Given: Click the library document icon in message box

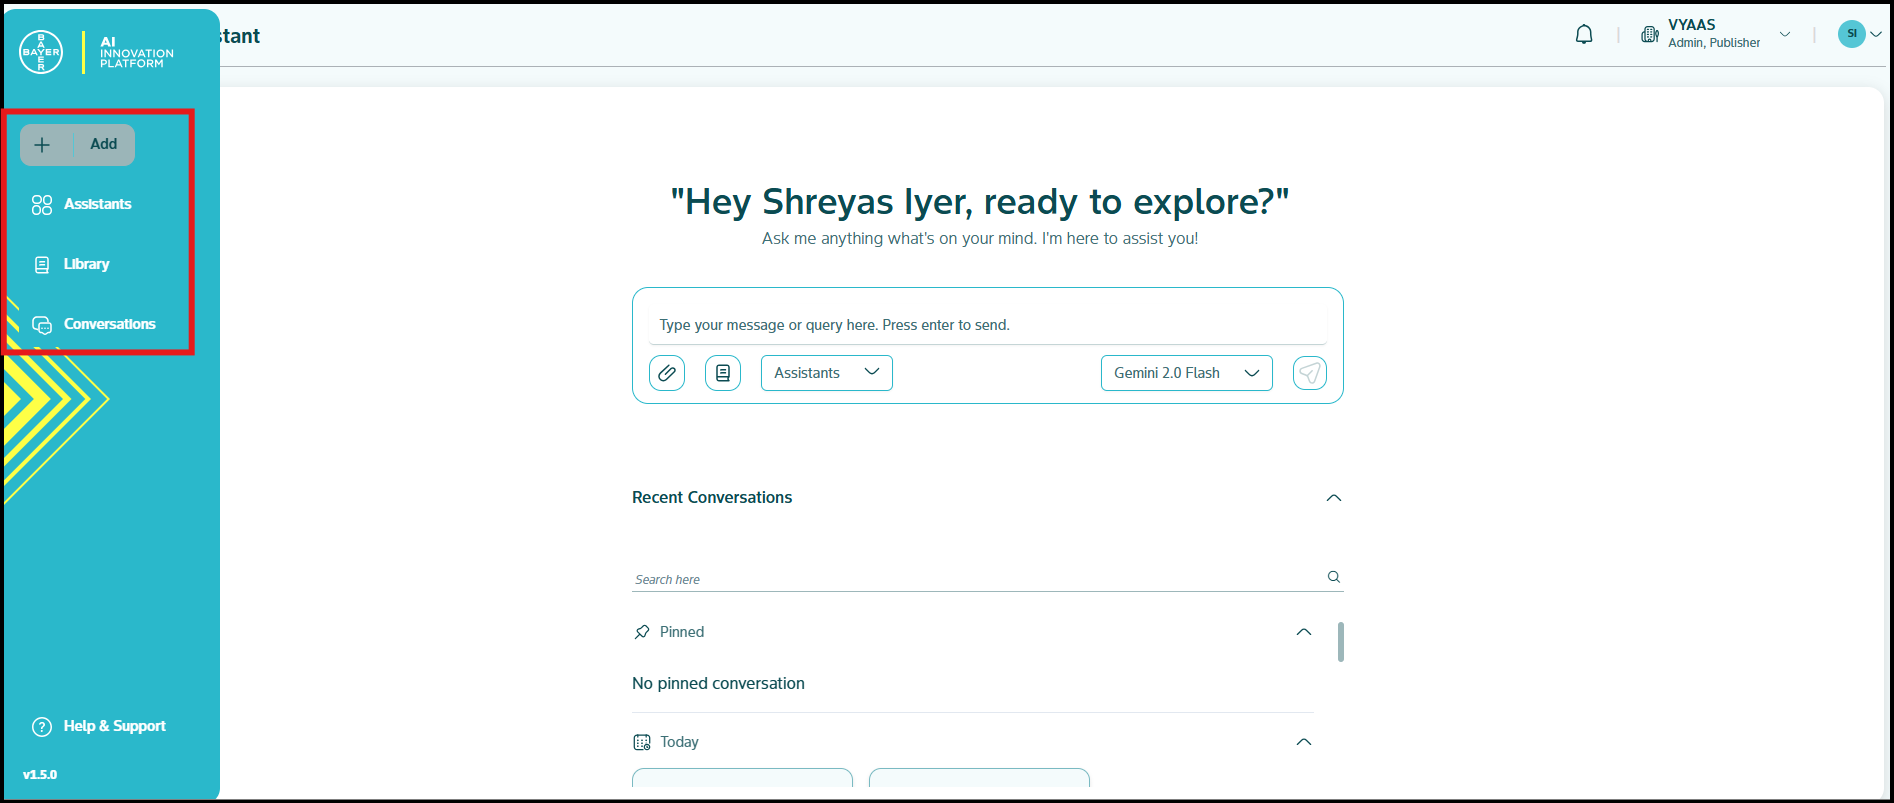Looking at the screenshot, I should (x=722, y=373).
